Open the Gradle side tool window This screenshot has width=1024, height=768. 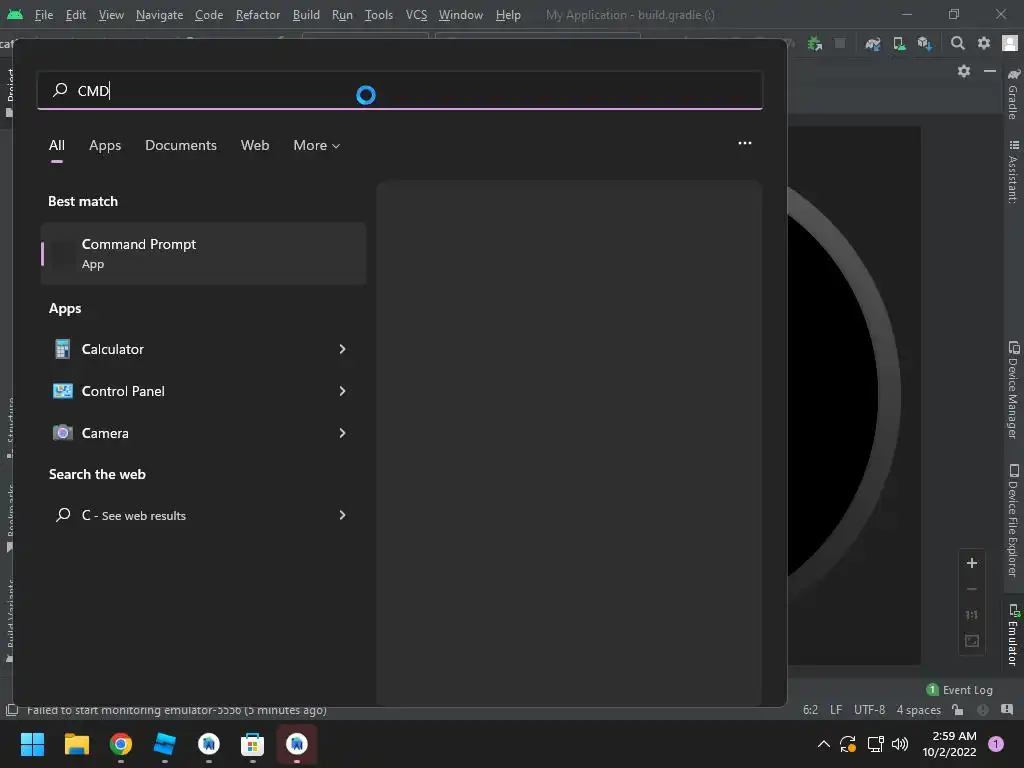click(1013, 95)
